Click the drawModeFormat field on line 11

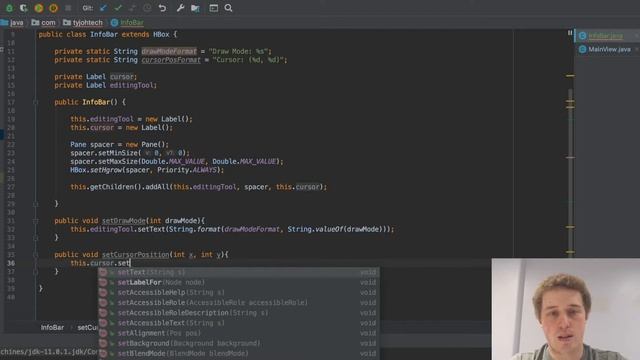click(169, 51)
